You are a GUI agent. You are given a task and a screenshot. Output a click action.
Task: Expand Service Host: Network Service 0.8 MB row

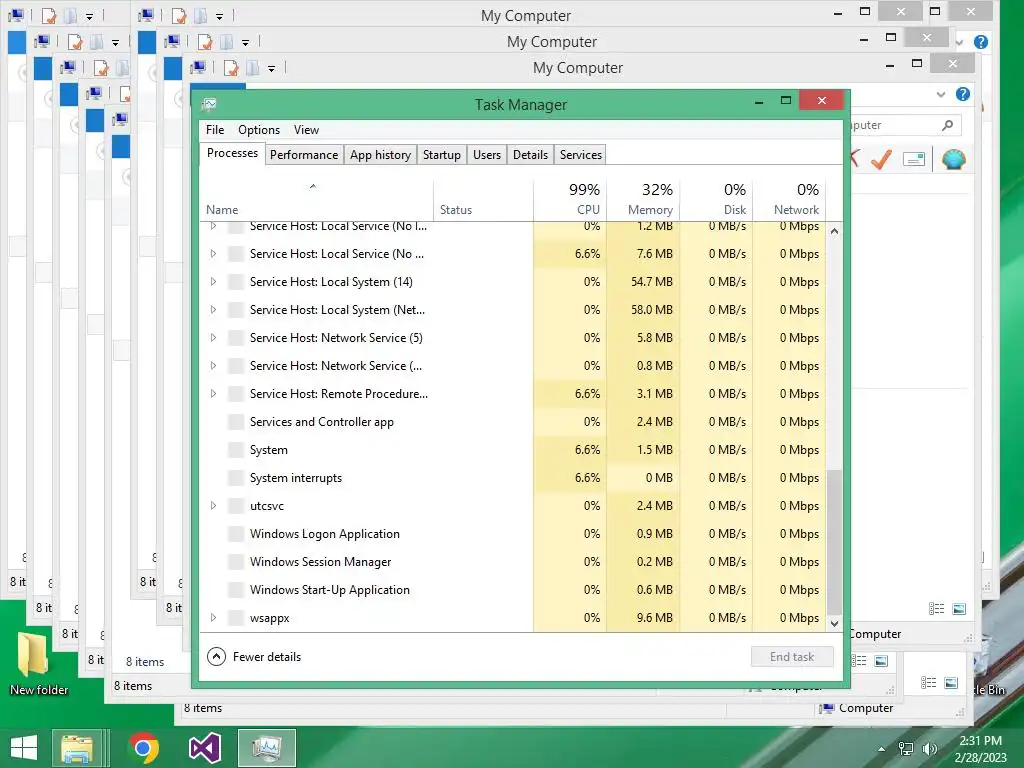[213, 366]
